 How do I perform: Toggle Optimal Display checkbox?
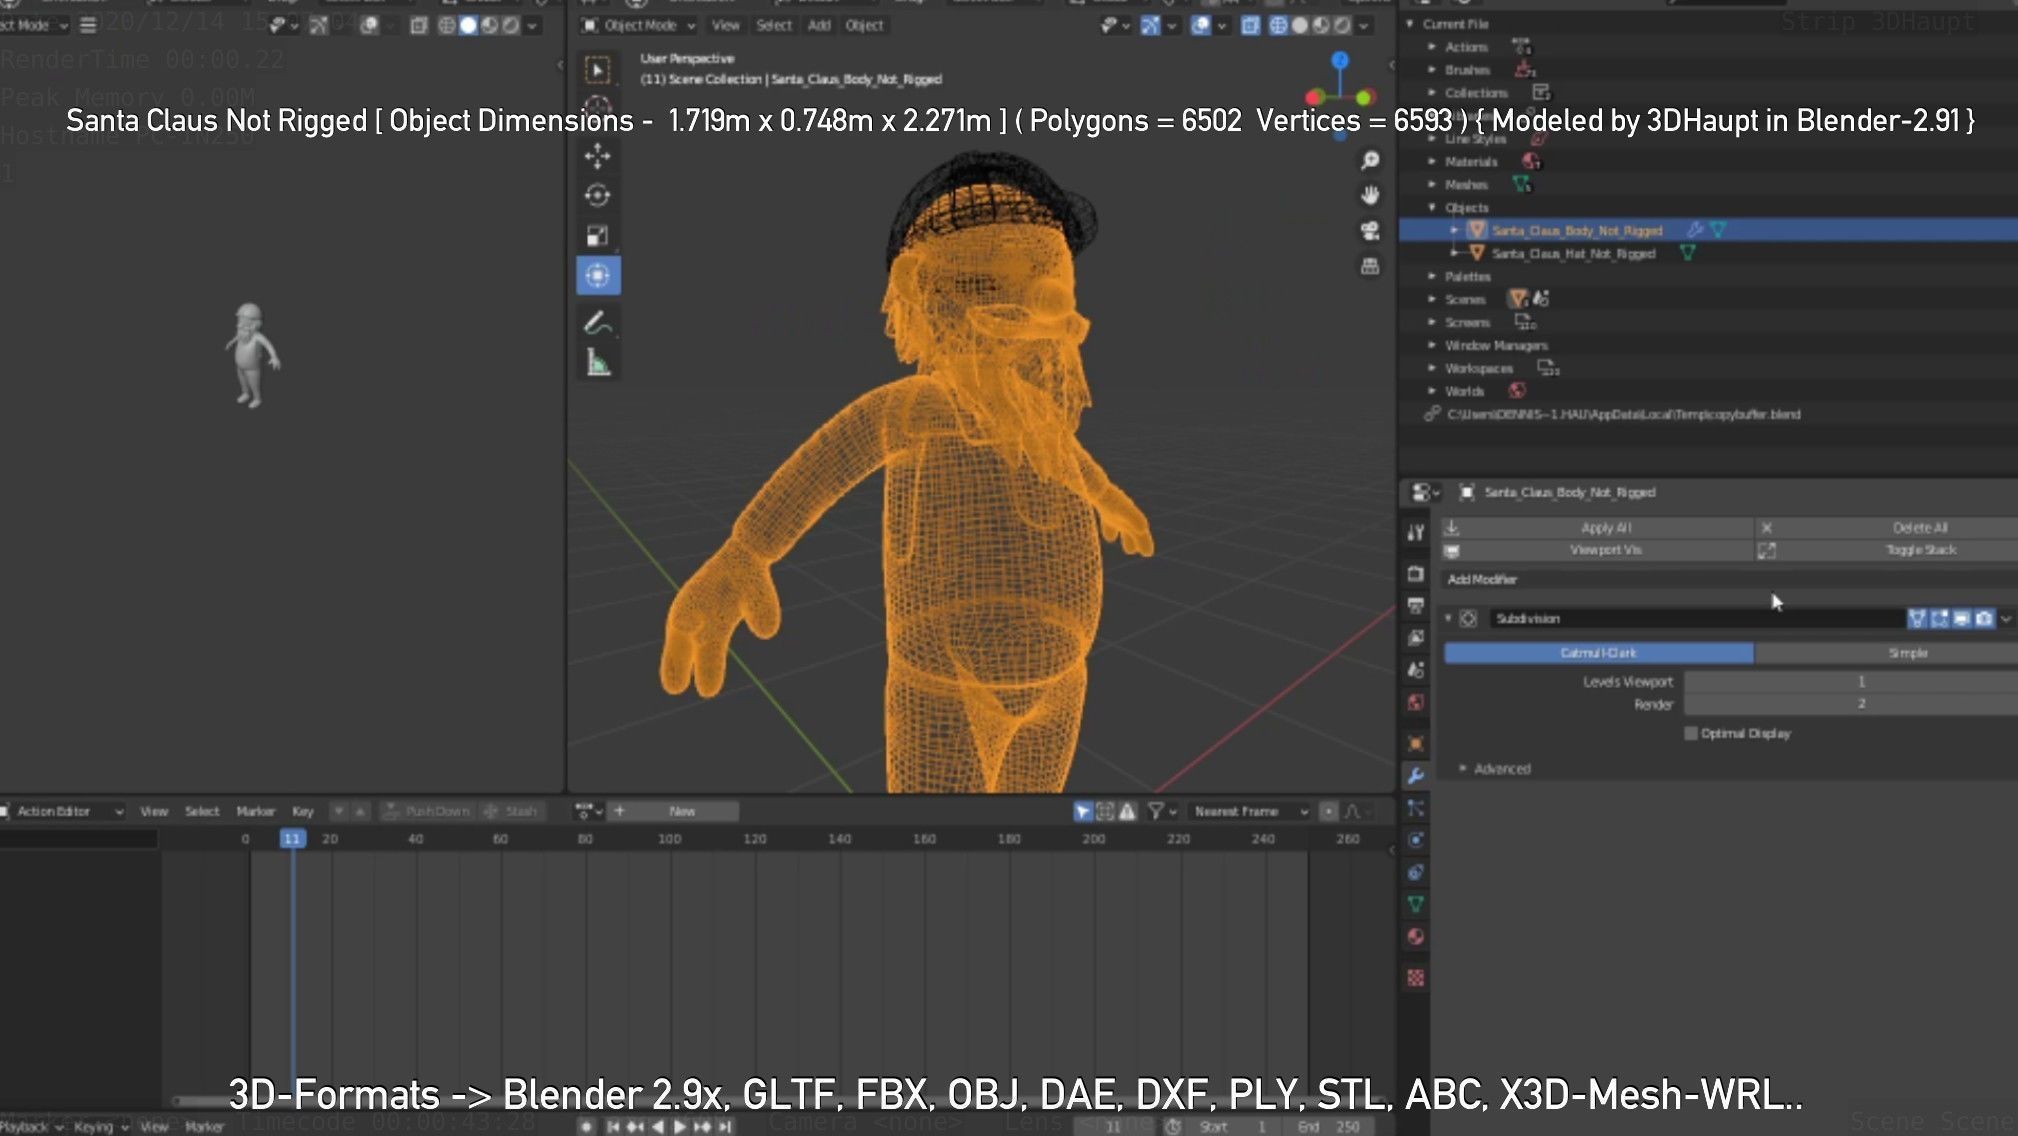(x=1691, y=733)
